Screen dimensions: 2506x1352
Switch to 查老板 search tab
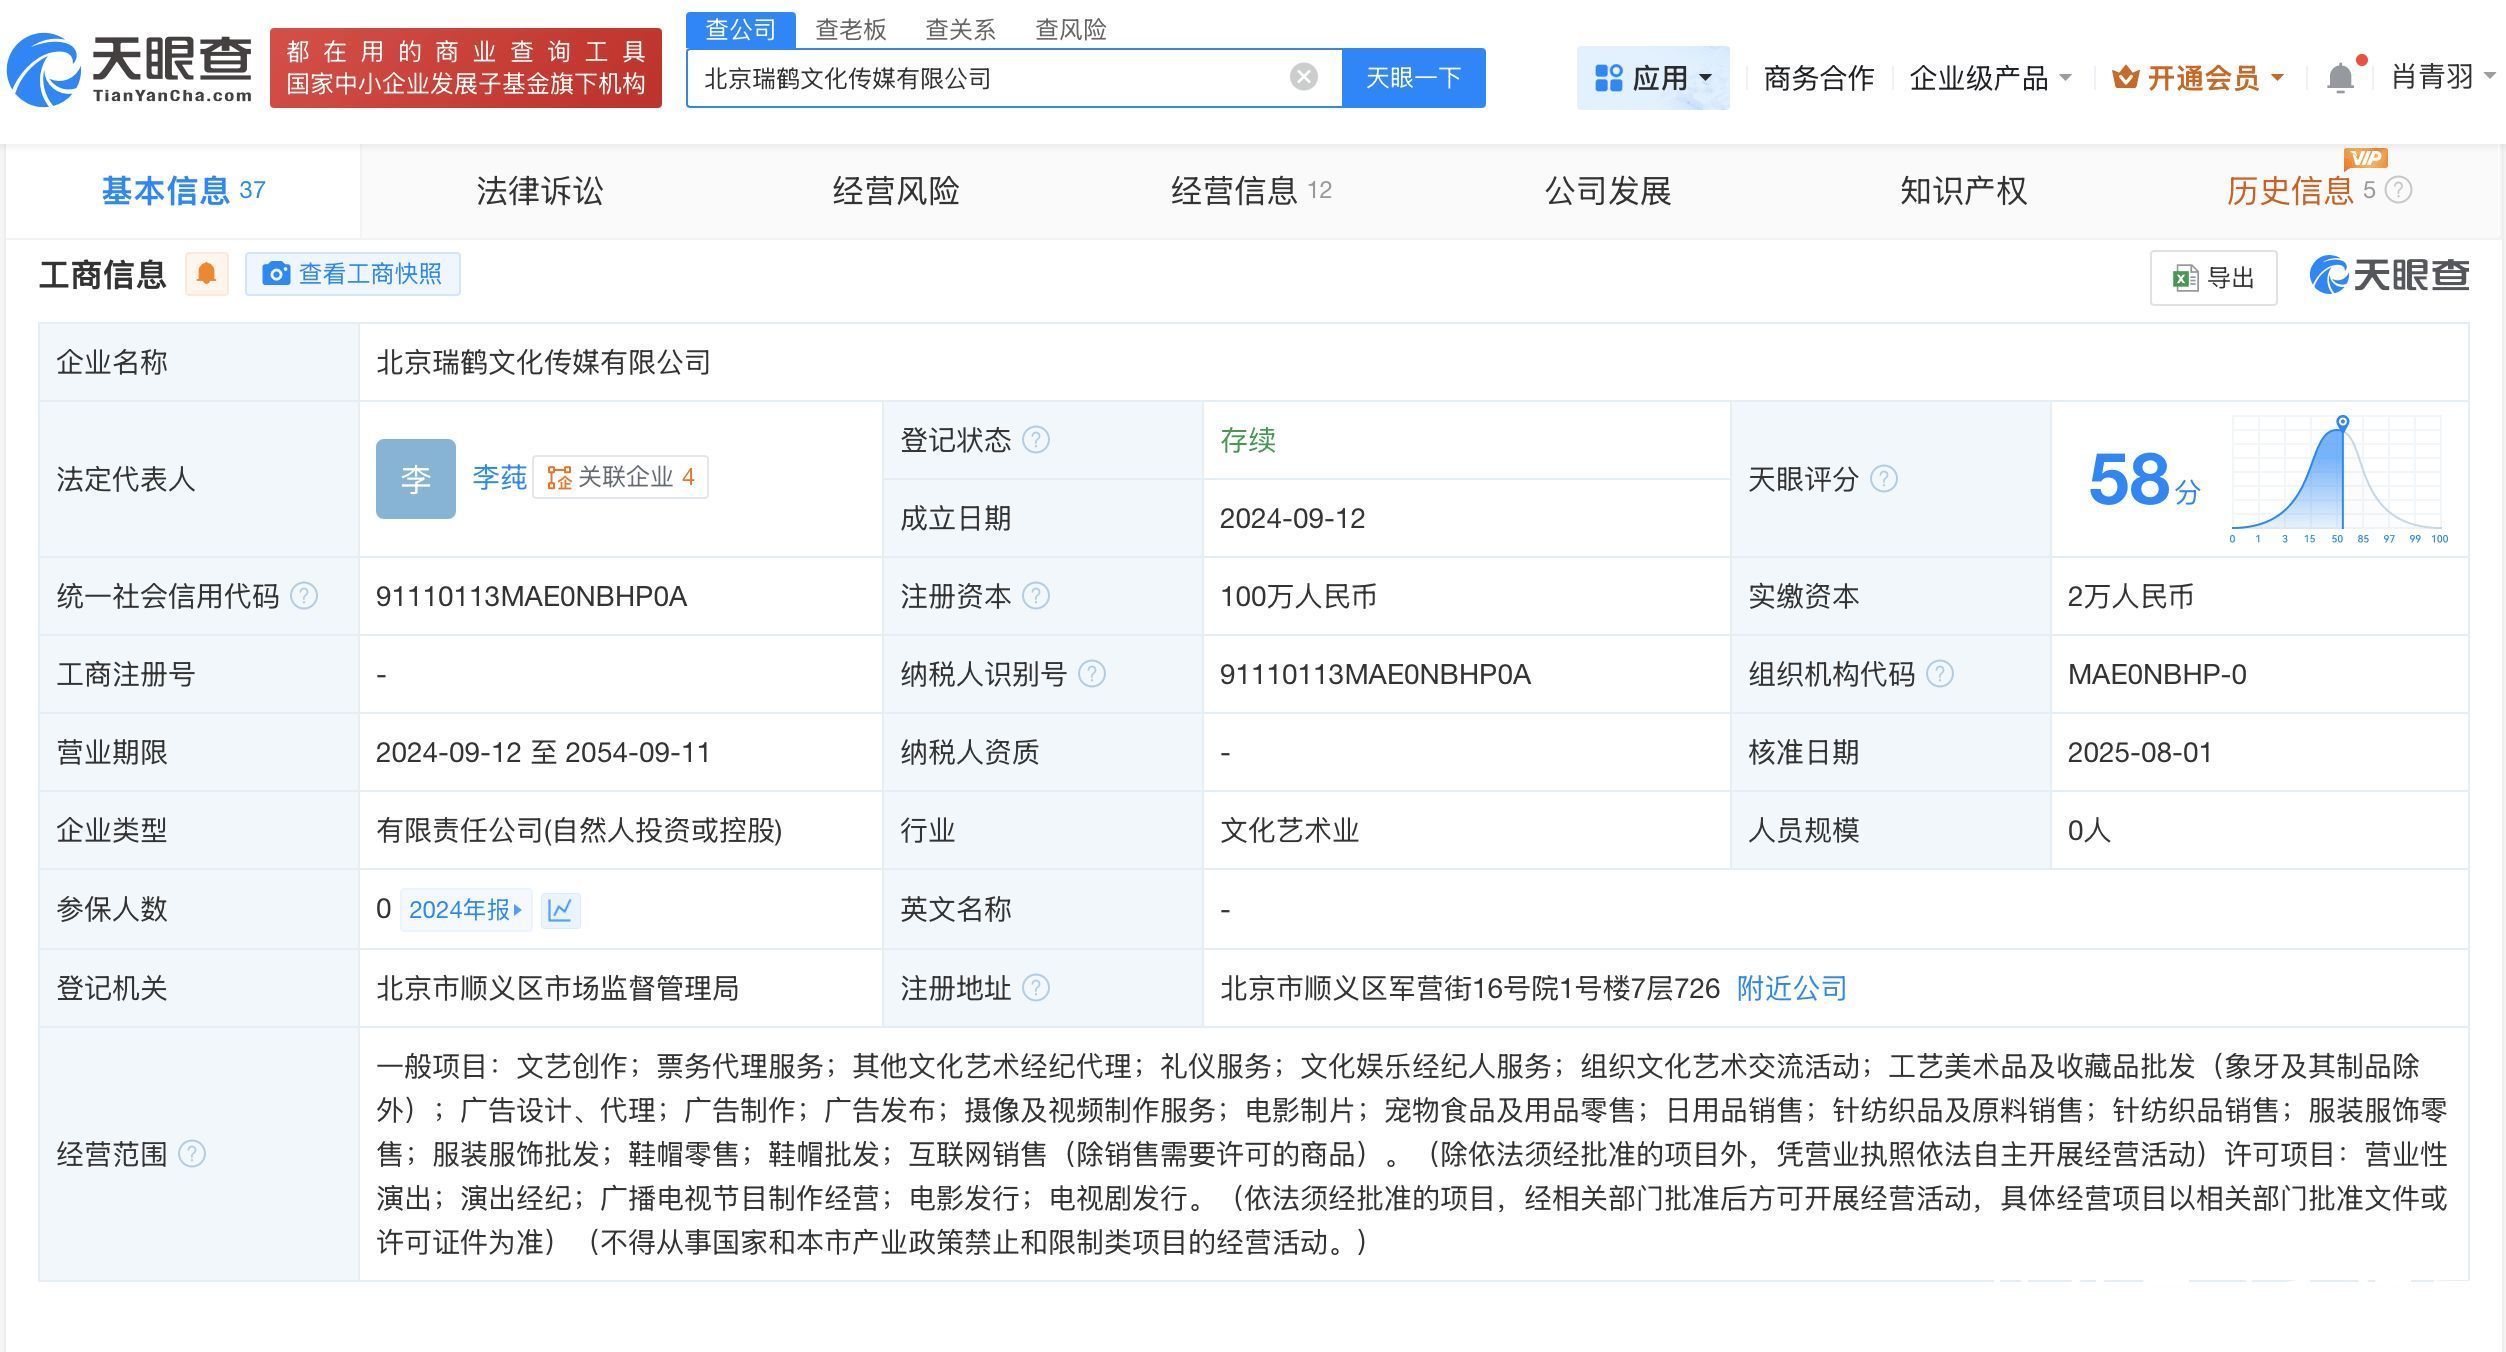(x=851, y=29)
